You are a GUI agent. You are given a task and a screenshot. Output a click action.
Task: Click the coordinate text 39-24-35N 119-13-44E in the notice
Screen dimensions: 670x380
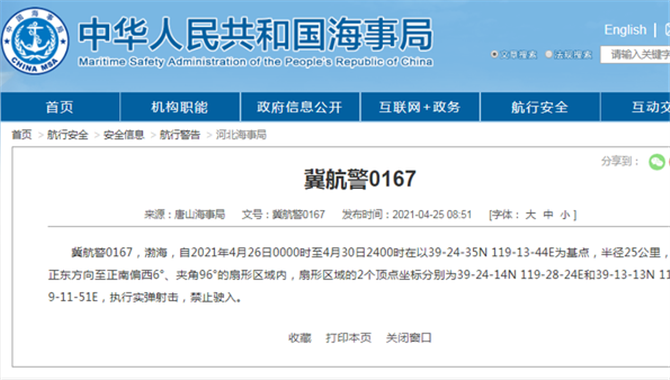pos(491,253)
